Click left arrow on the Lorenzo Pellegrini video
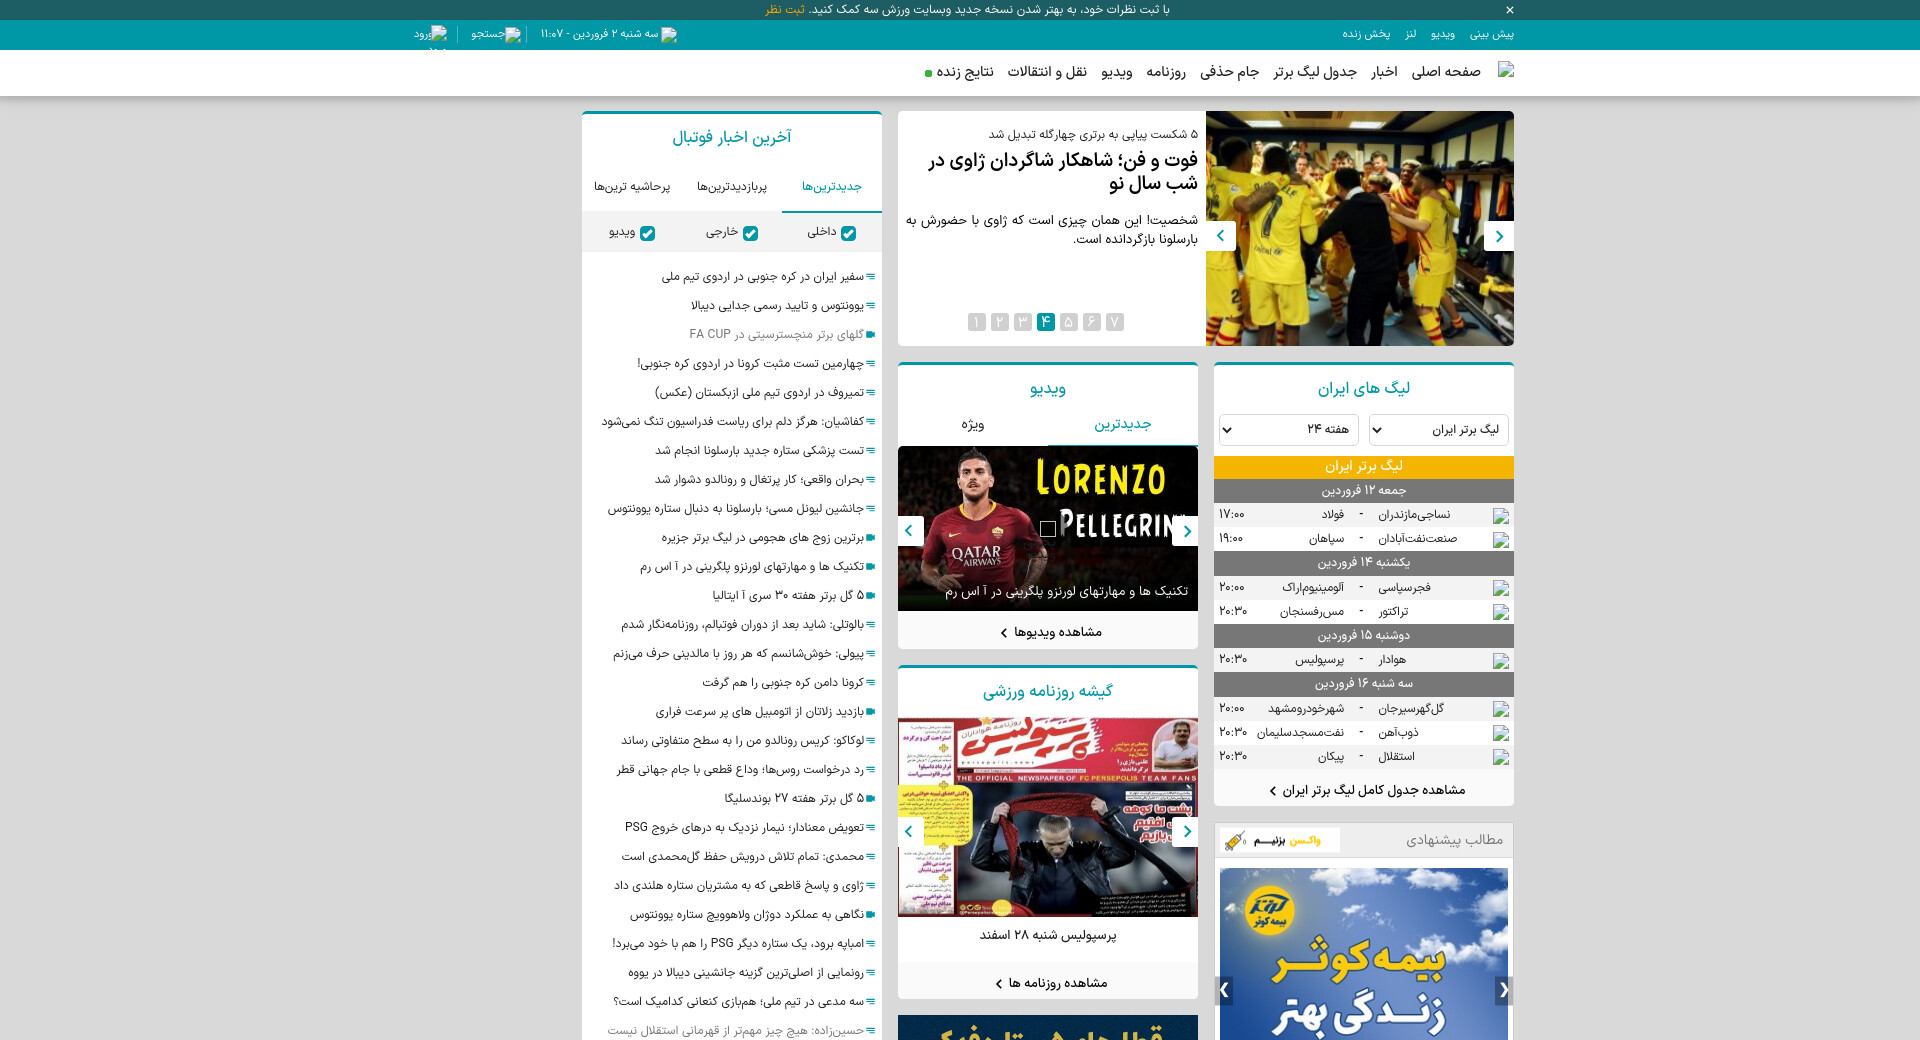The height and width of the screenshot is (1040, 1920). click(x=910, y=531)
